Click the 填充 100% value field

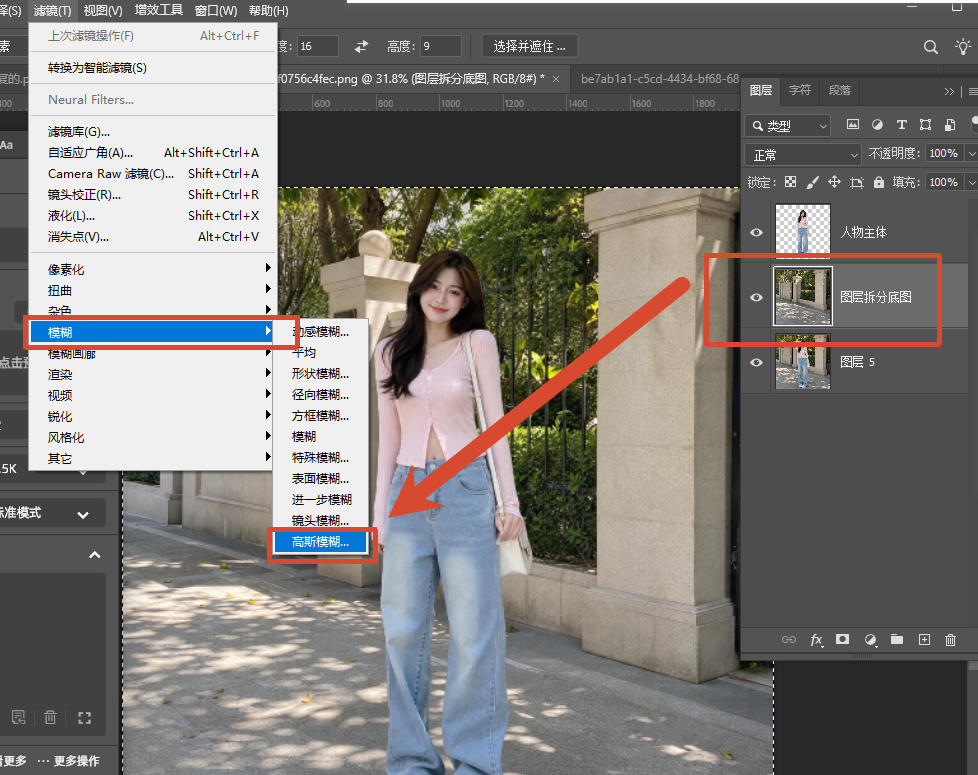[944, 182]
